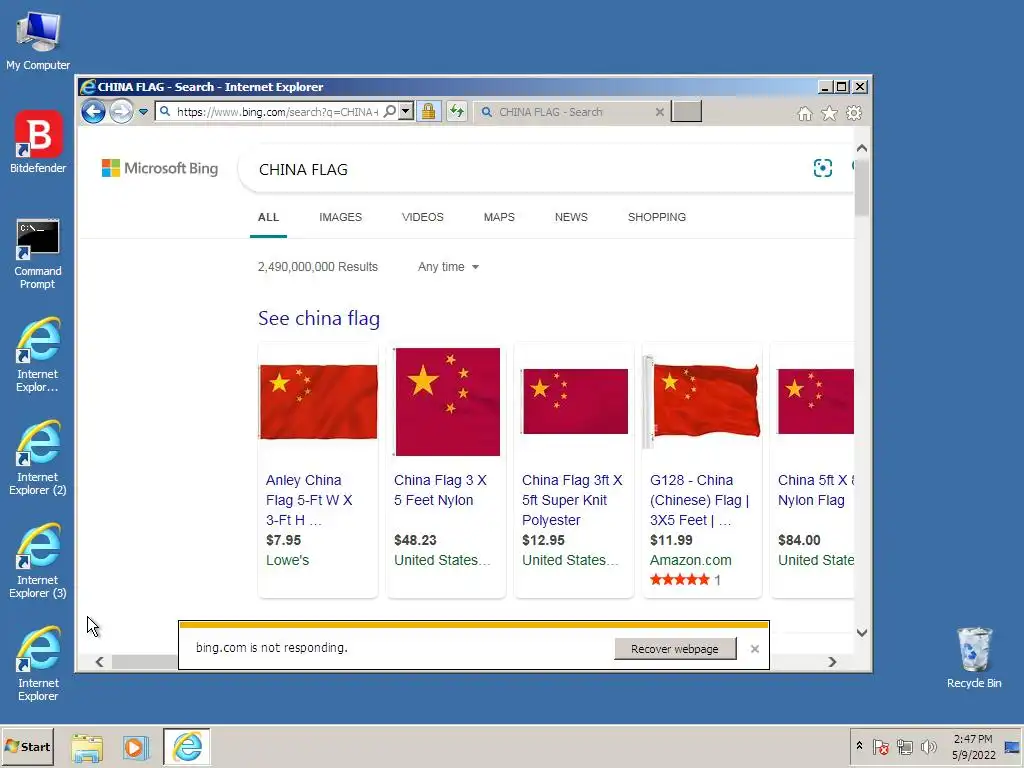This screenshot has height=768, width=1024.
Task: Open Windows Media Player taskbar icon
Action: coord(136,747)
